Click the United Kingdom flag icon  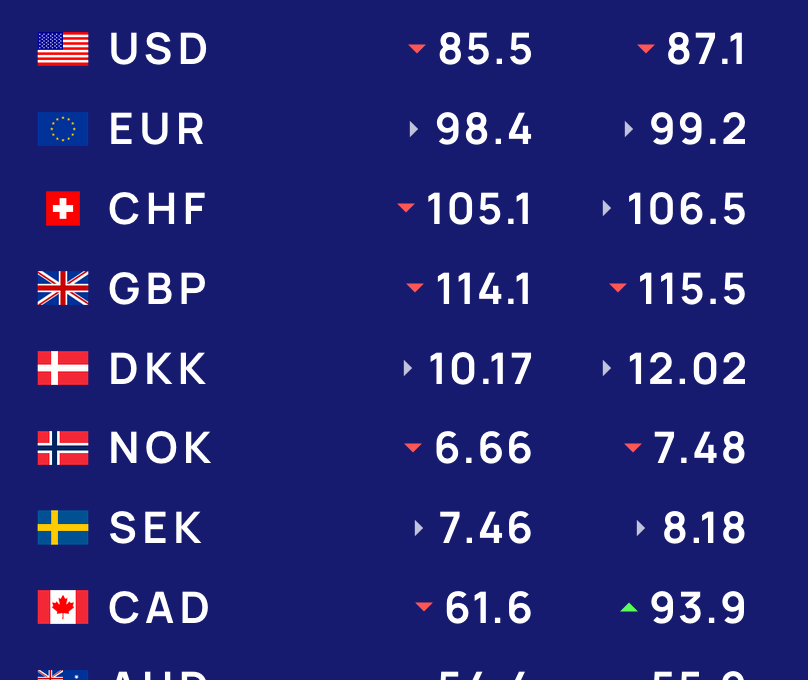tap(63, 288)
